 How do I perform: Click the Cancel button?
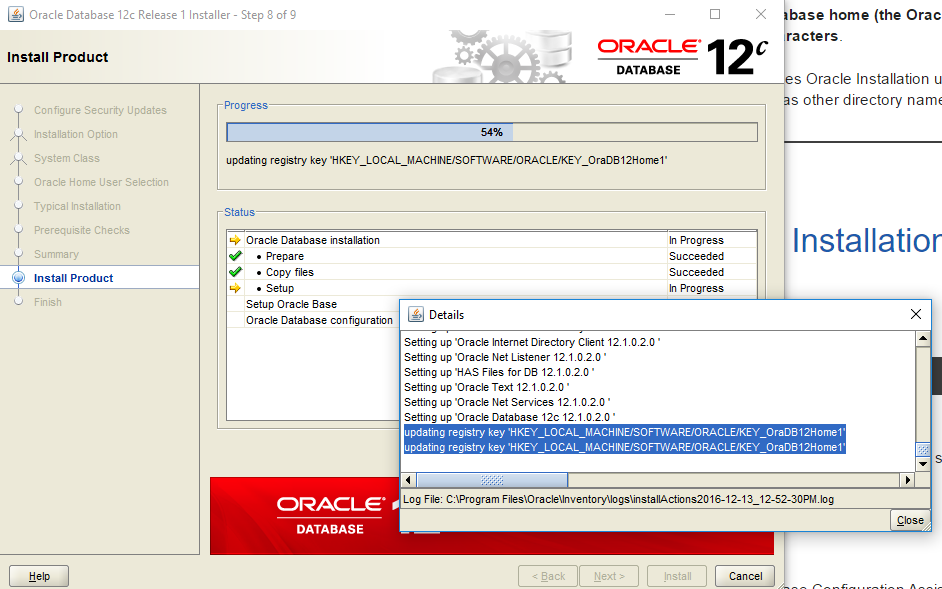[745, 576]
